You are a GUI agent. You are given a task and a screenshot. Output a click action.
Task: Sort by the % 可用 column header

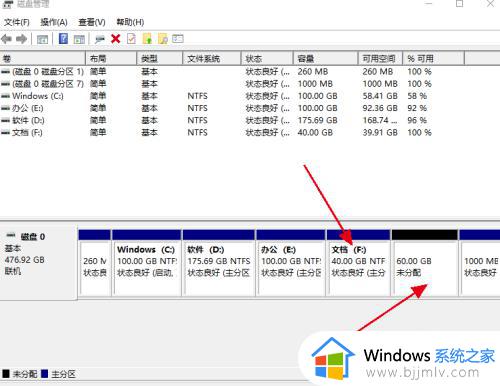click(x=433, y=59)
